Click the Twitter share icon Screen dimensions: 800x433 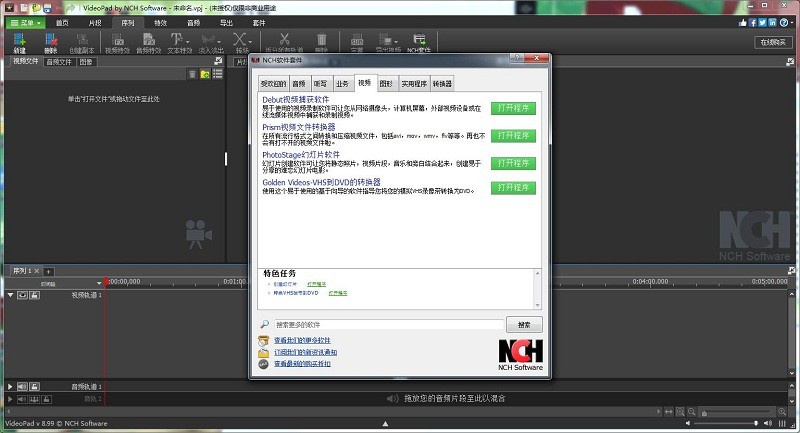[x=762, y=22]
